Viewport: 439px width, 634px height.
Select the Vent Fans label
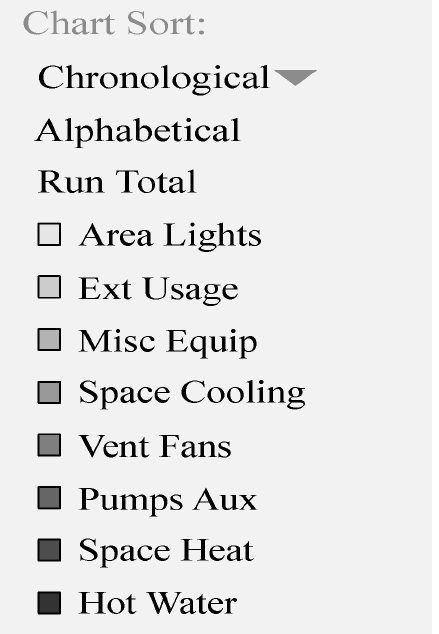pyautogui.click(x=155, y=446)
